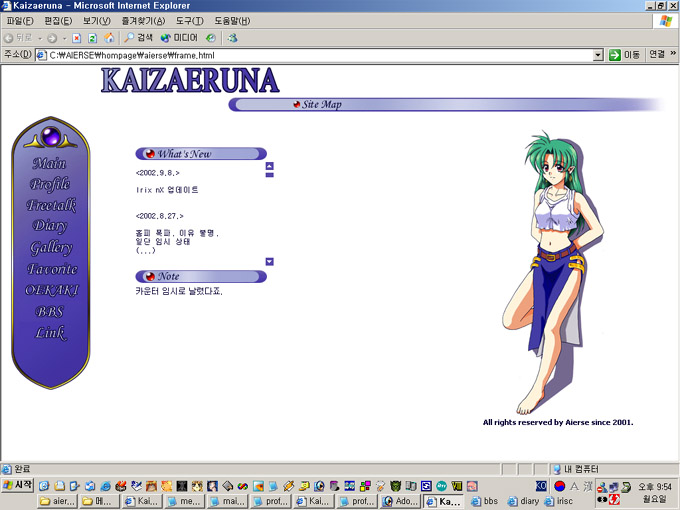Launch Internet Explorer from the Quick Launch bar
This screenshot has width=680, height=510.
[x=105, y=486]
